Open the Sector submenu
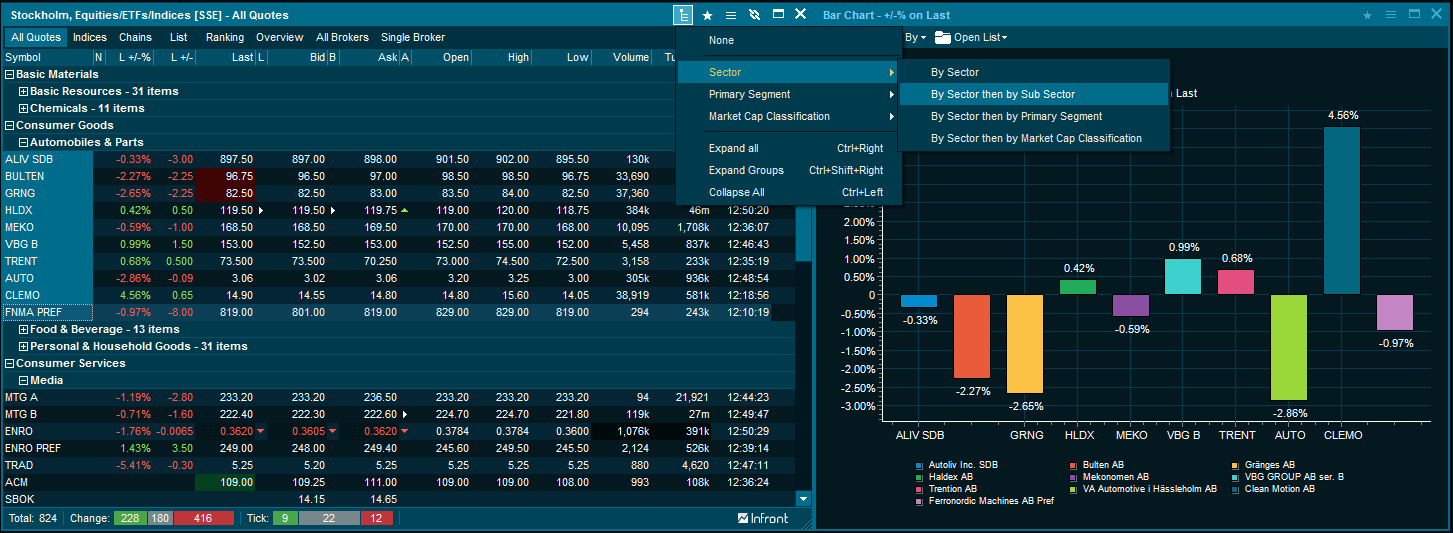The image size is (1453, 533). pos(790,72)
